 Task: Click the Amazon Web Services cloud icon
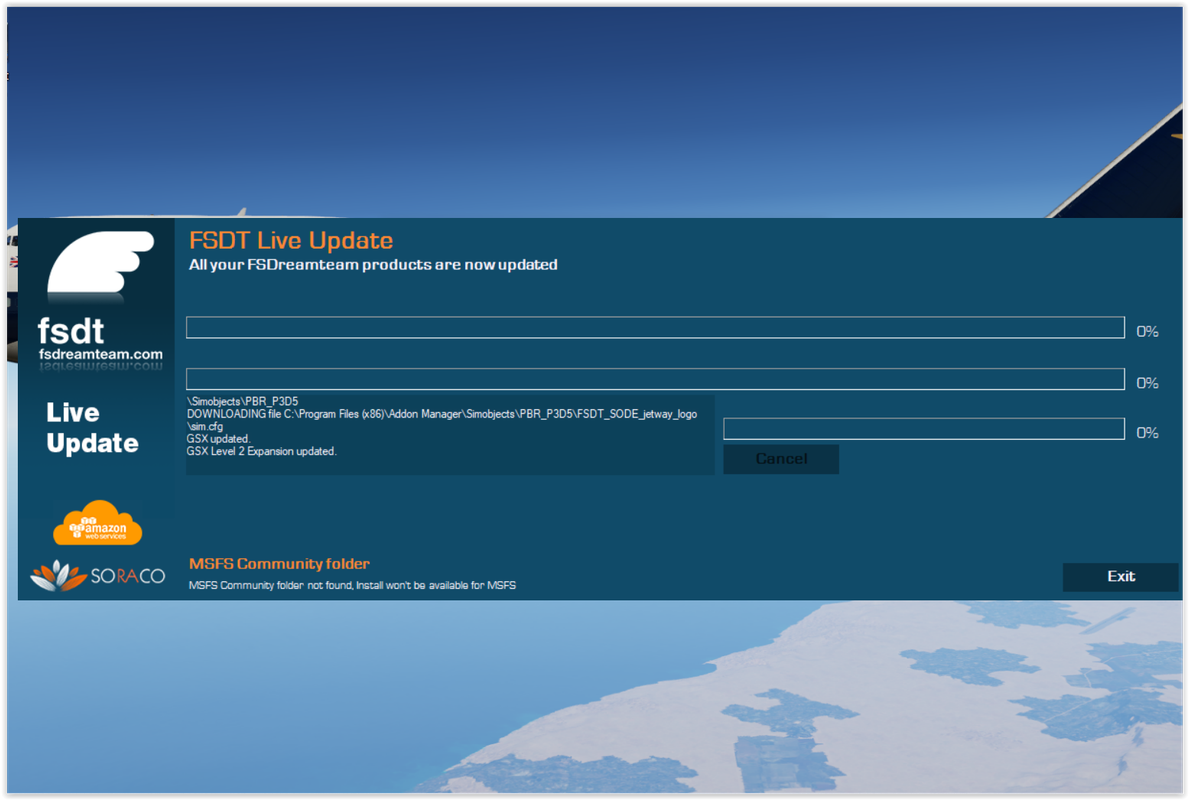(97, 522)
